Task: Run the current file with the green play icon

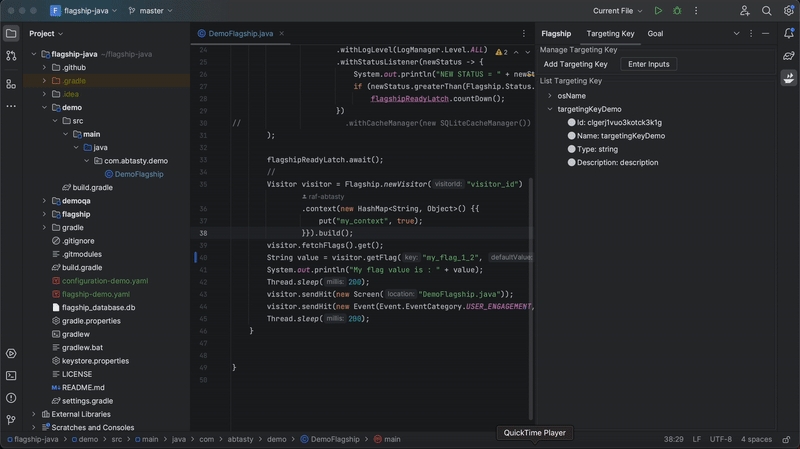Action: pyautogui.click(x=657, y=11)
